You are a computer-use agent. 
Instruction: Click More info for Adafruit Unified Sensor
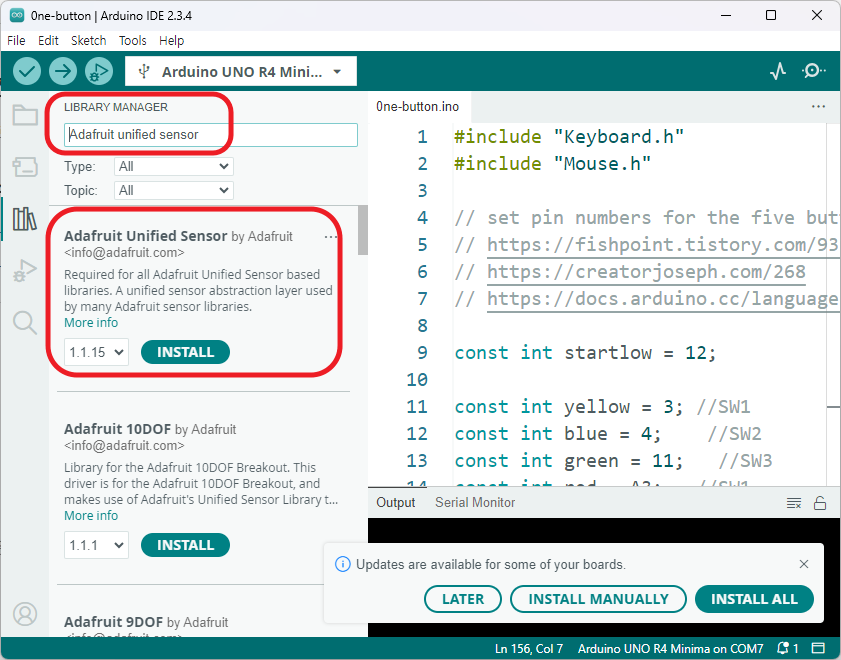[x=91, y=323]
